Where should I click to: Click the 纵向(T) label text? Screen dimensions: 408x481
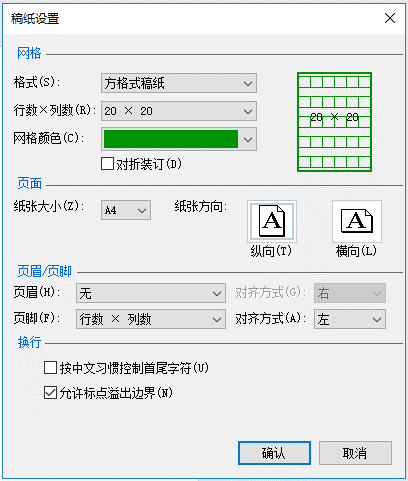click(271, 251)
